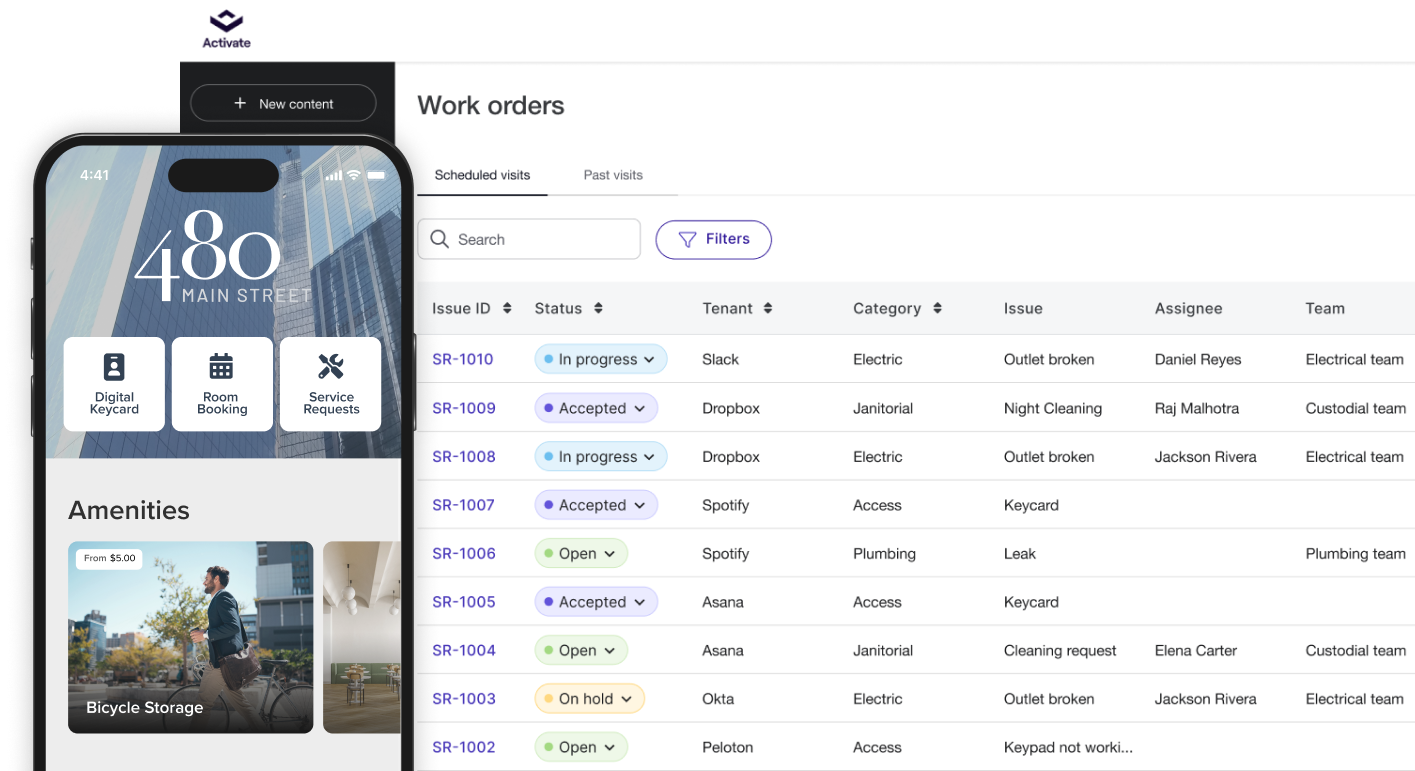
Task: Open status dropdown for SR-1006
Action: tap(581, 553)
